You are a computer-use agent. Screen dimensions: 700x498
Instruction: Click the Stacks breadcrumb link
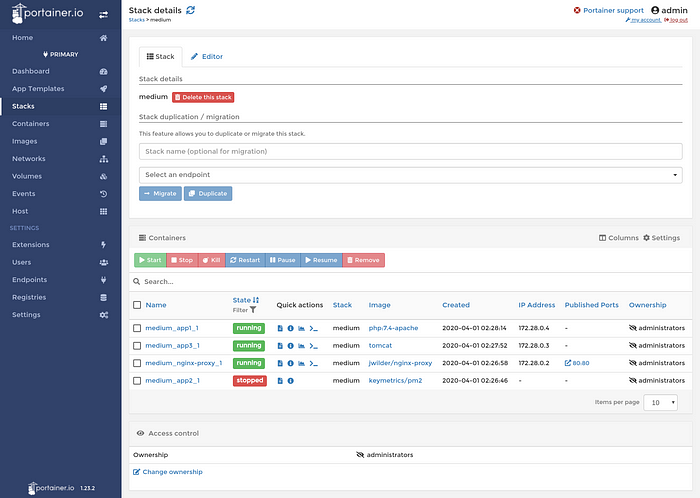[x=137, y=20]
